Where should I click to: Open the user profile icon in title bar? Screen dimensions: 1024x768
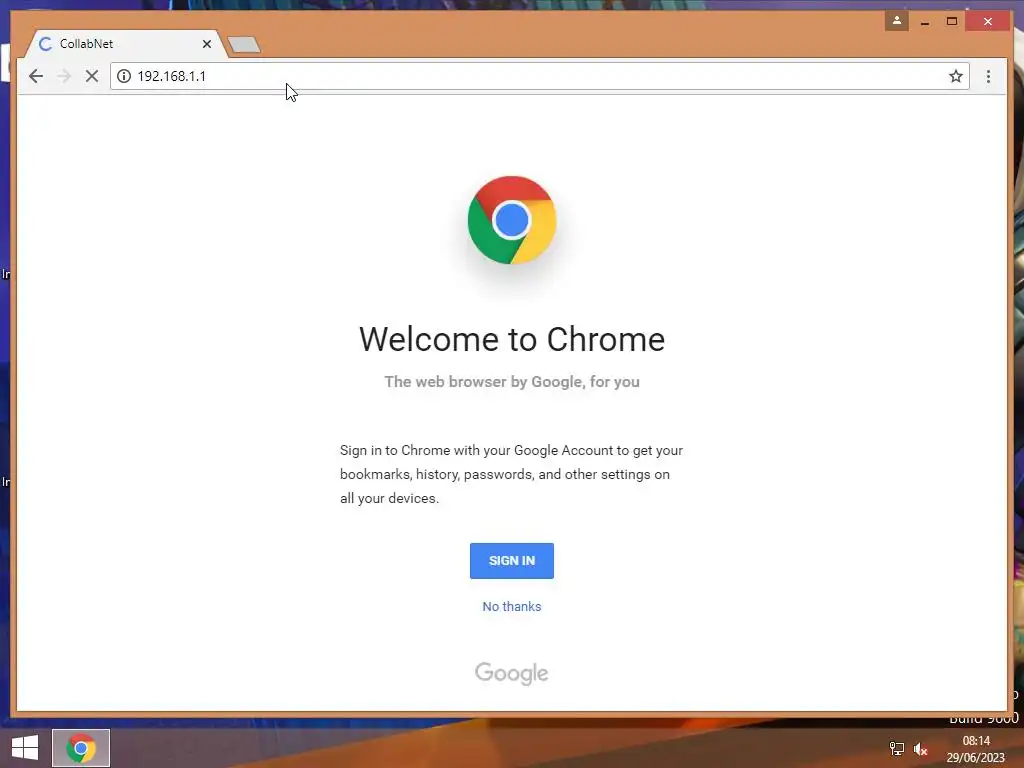click(897, 21)
